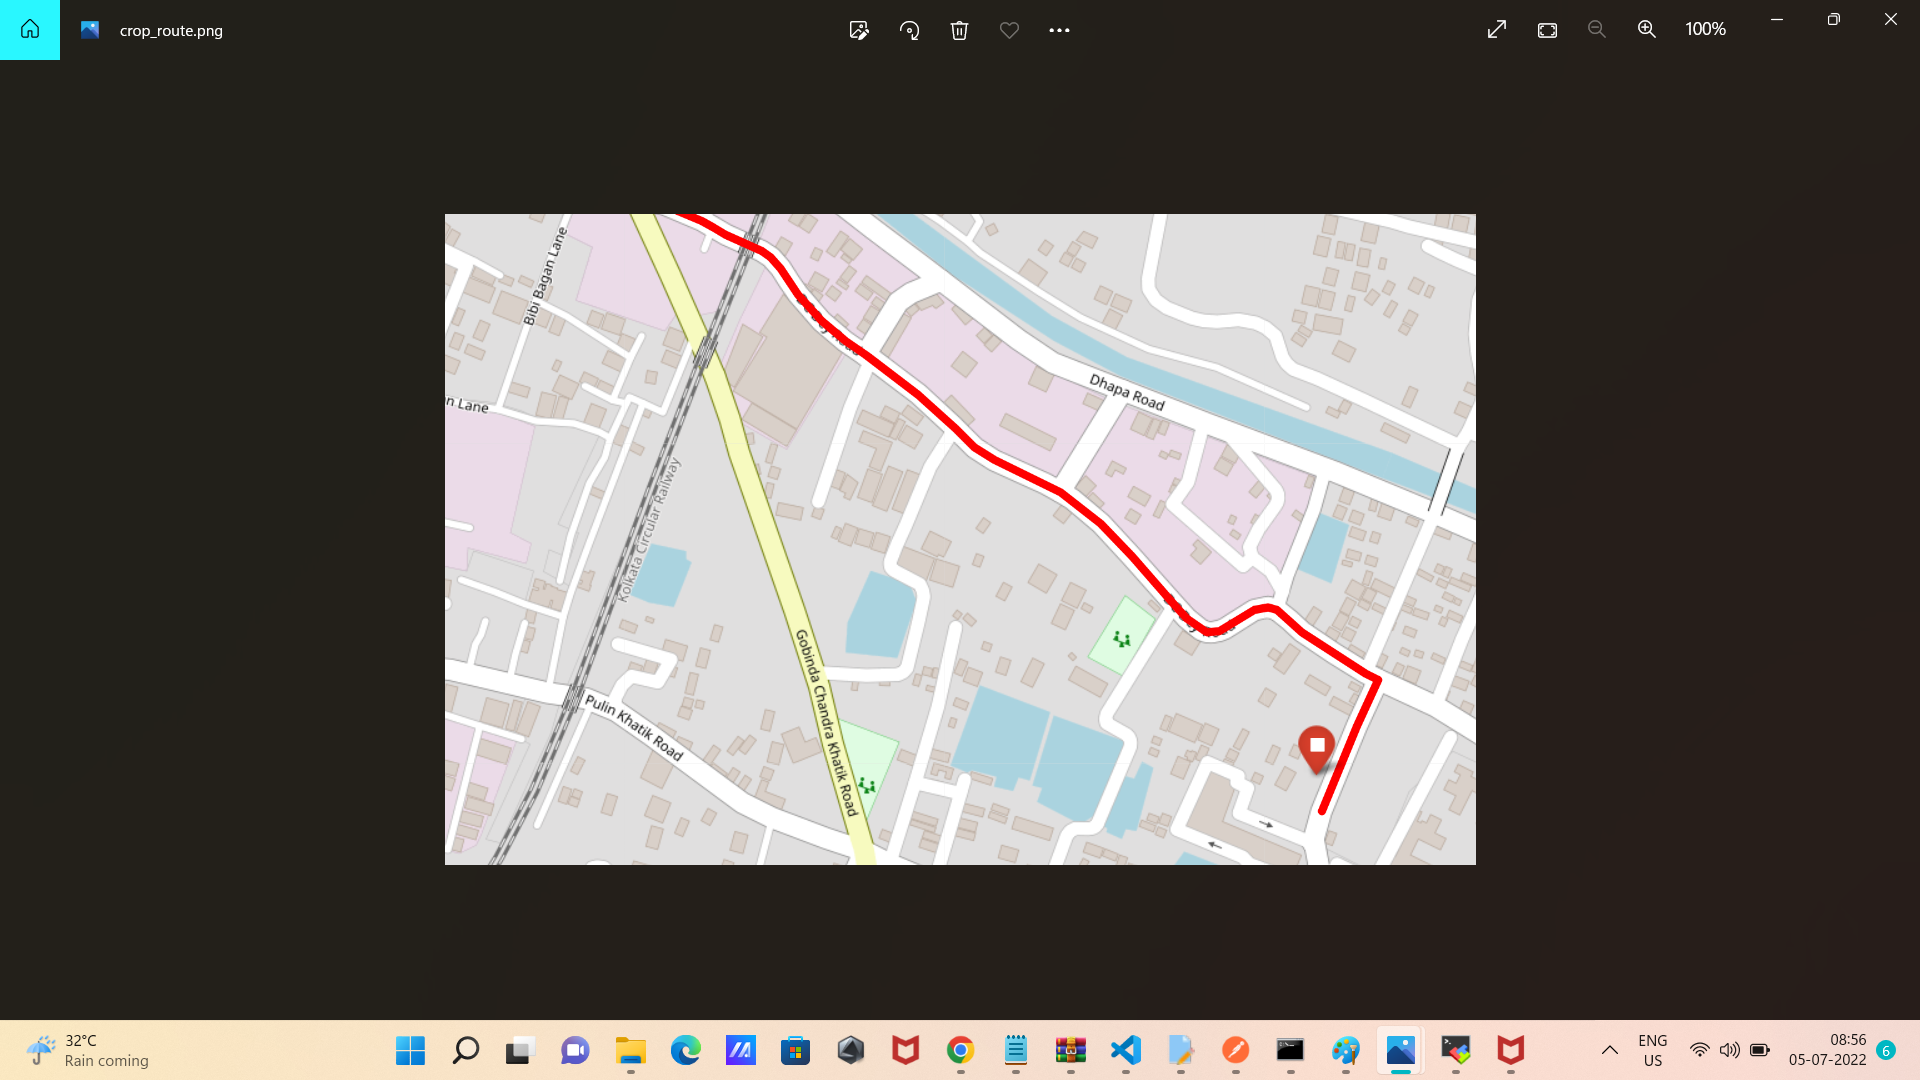The height and width of the screenshot is (1080, 1920).
Task: Open the see more options menu
Action: tap(1059, 30)
